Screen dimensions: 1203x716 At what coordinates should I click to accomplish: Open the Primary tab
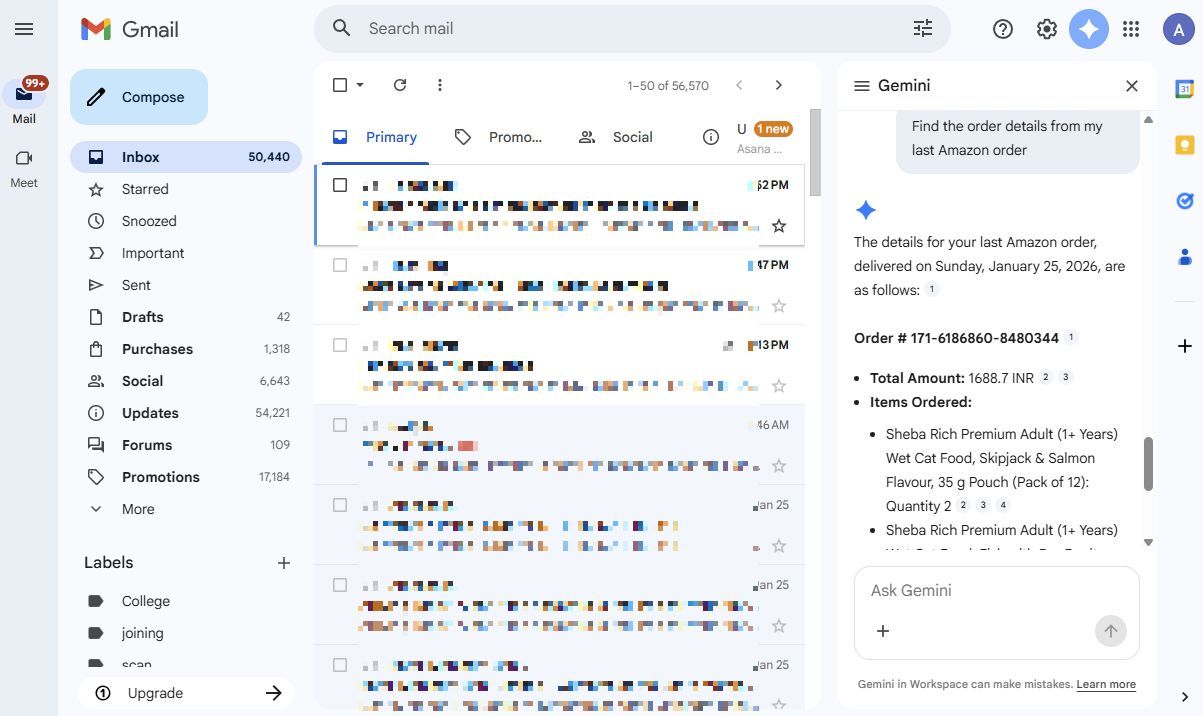(374, 137)
